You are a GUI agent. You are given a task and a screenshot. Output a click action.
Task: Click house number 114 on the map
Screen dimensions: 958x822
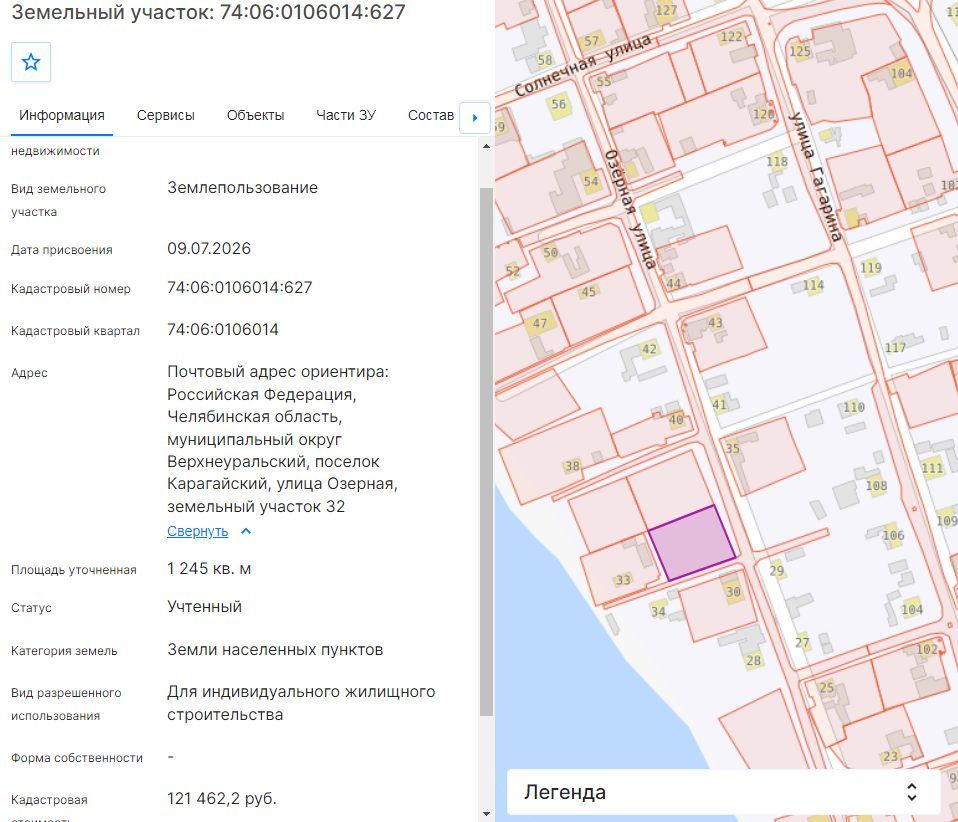[x=813, y=285]
